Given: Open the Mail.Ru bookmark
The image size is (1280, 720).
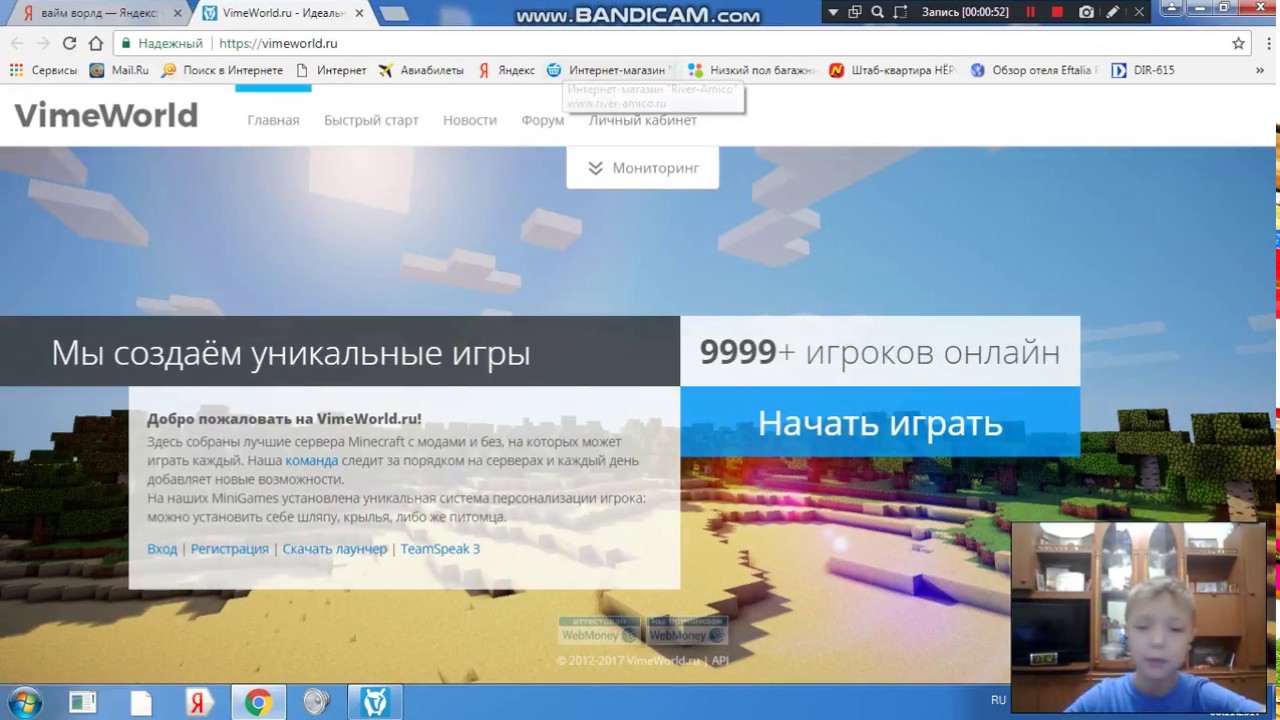Looking at the screenshot, I should point(119,70).
